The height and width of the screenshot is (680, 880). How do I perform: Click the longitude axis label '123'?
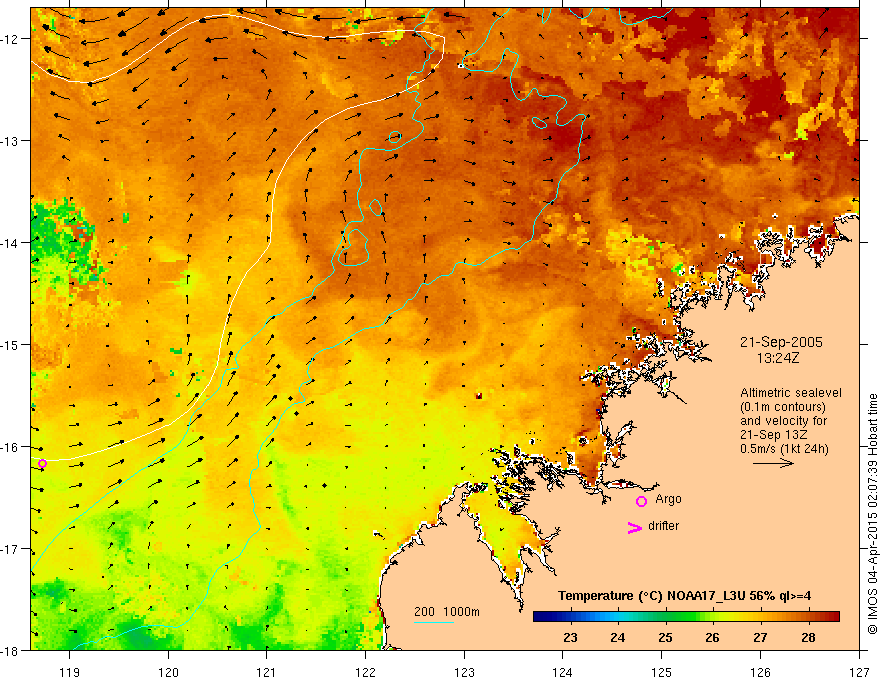point(464,672)
